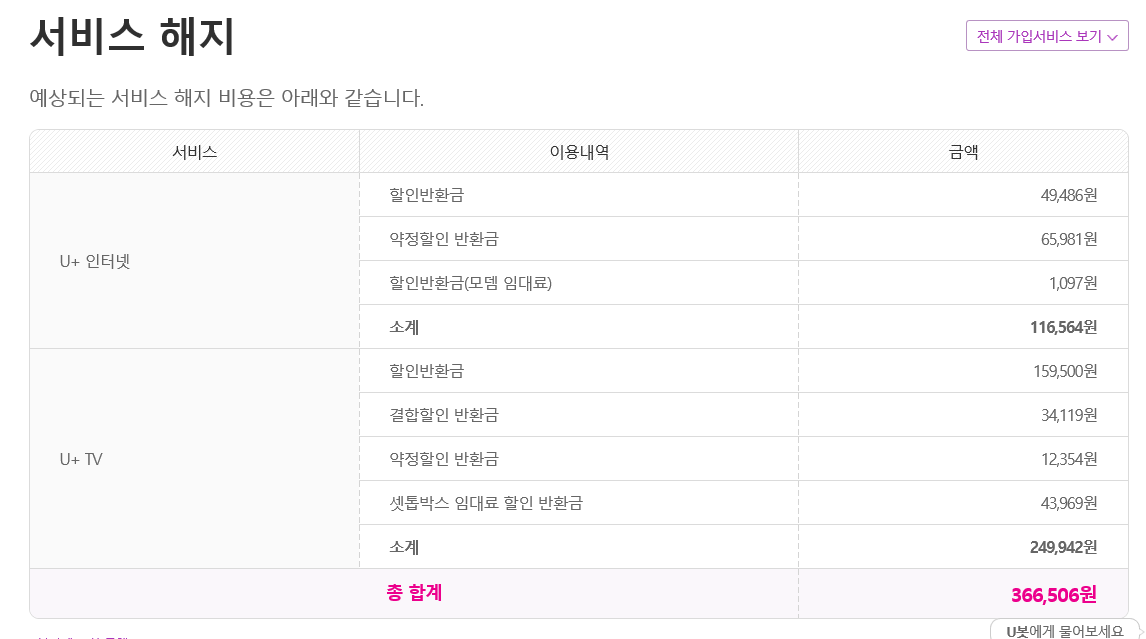Click the 서비스 해지 page heading
The image size is (1146, 639).
point(132,38)
